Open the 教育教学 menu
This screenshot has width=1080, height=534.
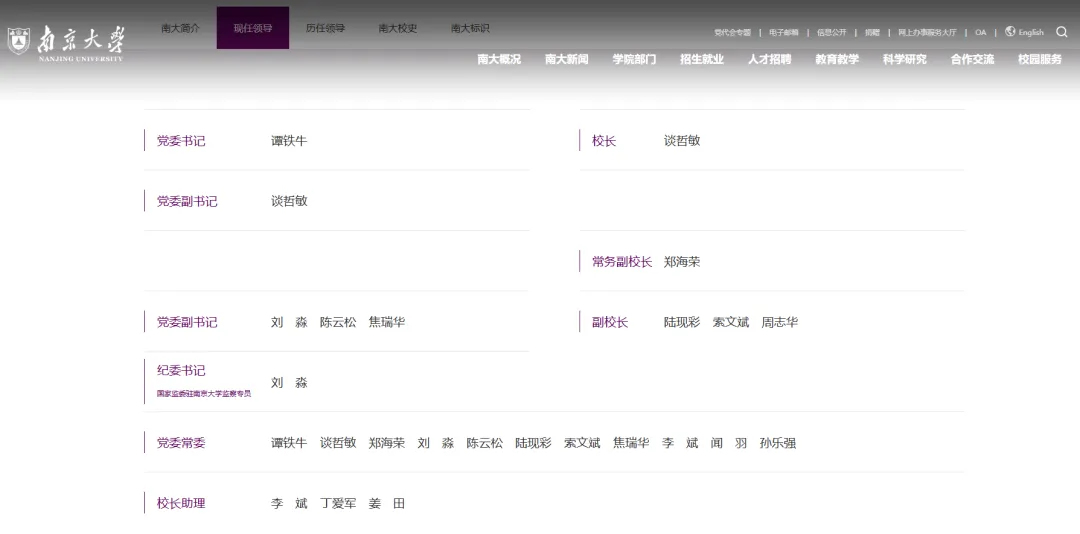pyautogui.click(x=838, y=59)
